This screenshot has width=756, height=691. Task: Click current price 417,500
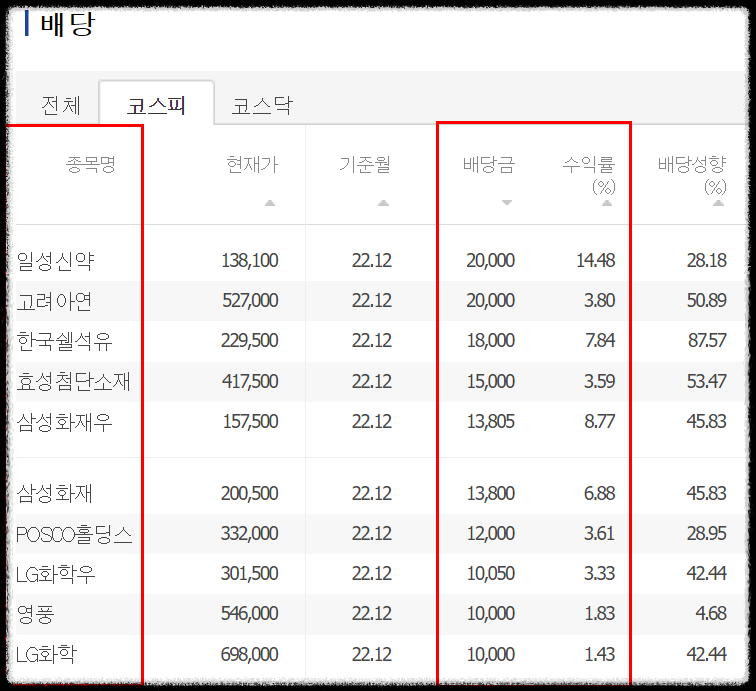[x=250, y=382]
